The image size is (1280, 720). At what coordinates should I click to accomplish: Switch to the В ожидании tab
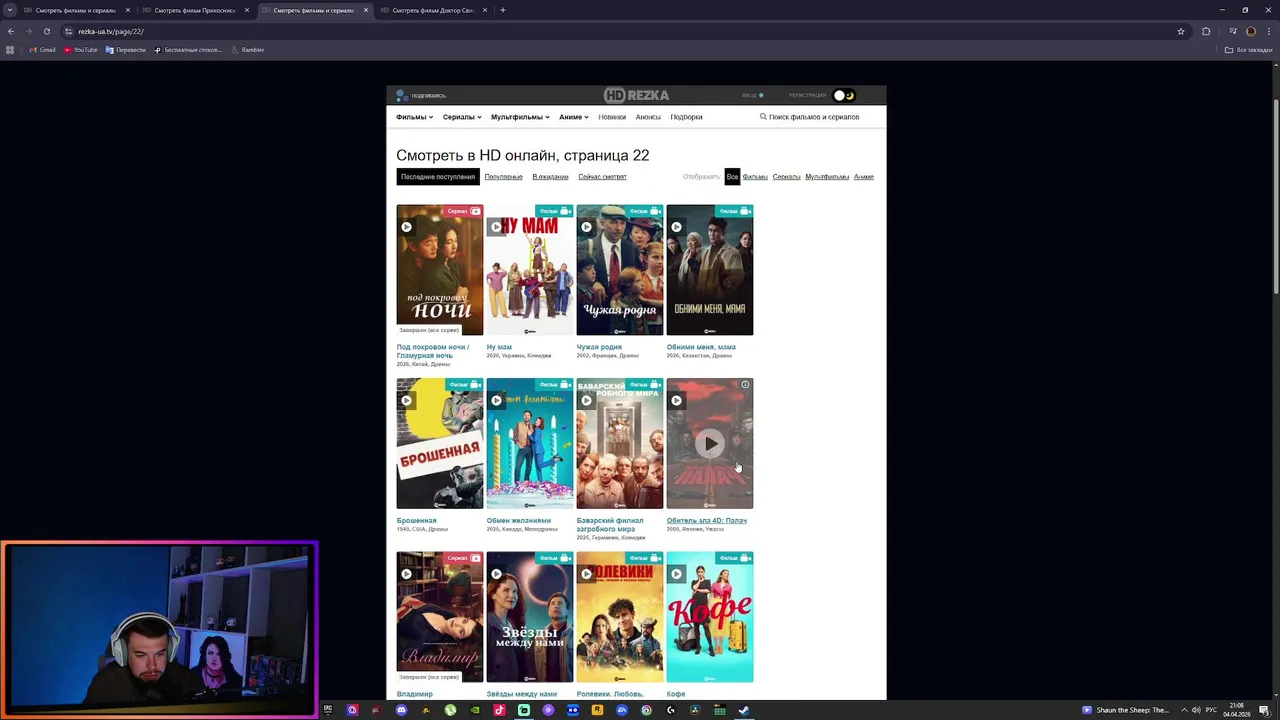coord(550,177)
